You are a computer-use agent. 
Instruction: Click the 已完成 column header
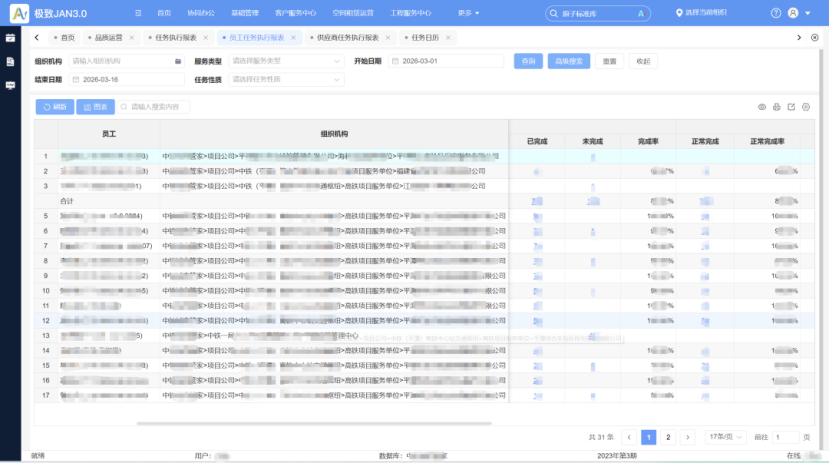click(537, 141)
